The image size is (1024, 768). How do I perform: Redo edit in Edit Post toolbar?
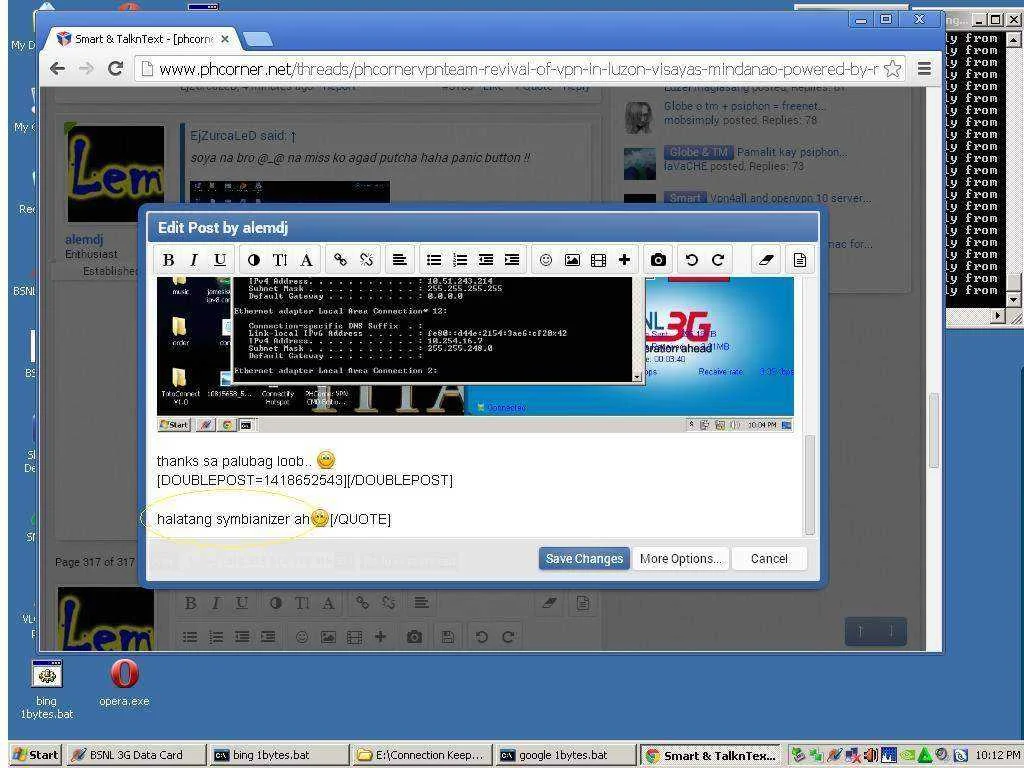pyautogui.click(x=718, y=260)
